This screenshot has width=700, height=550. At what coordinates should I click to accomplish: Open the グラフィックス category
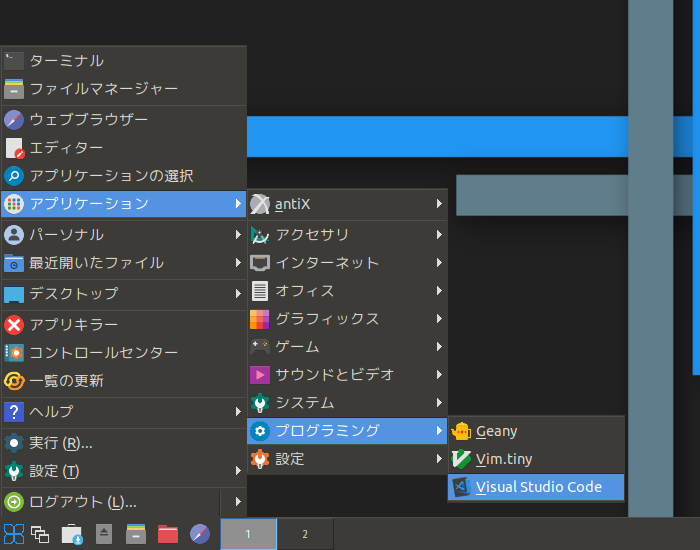[347, 319]
